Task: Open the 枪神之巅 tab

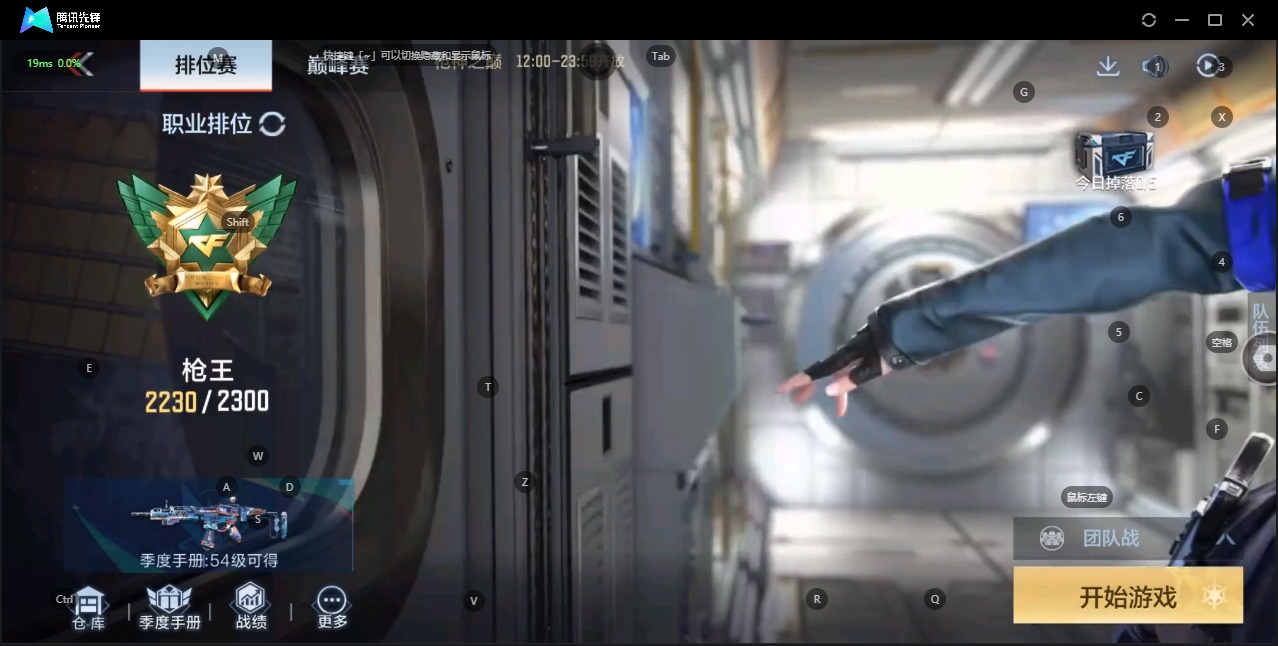Action: pos(467,61)
